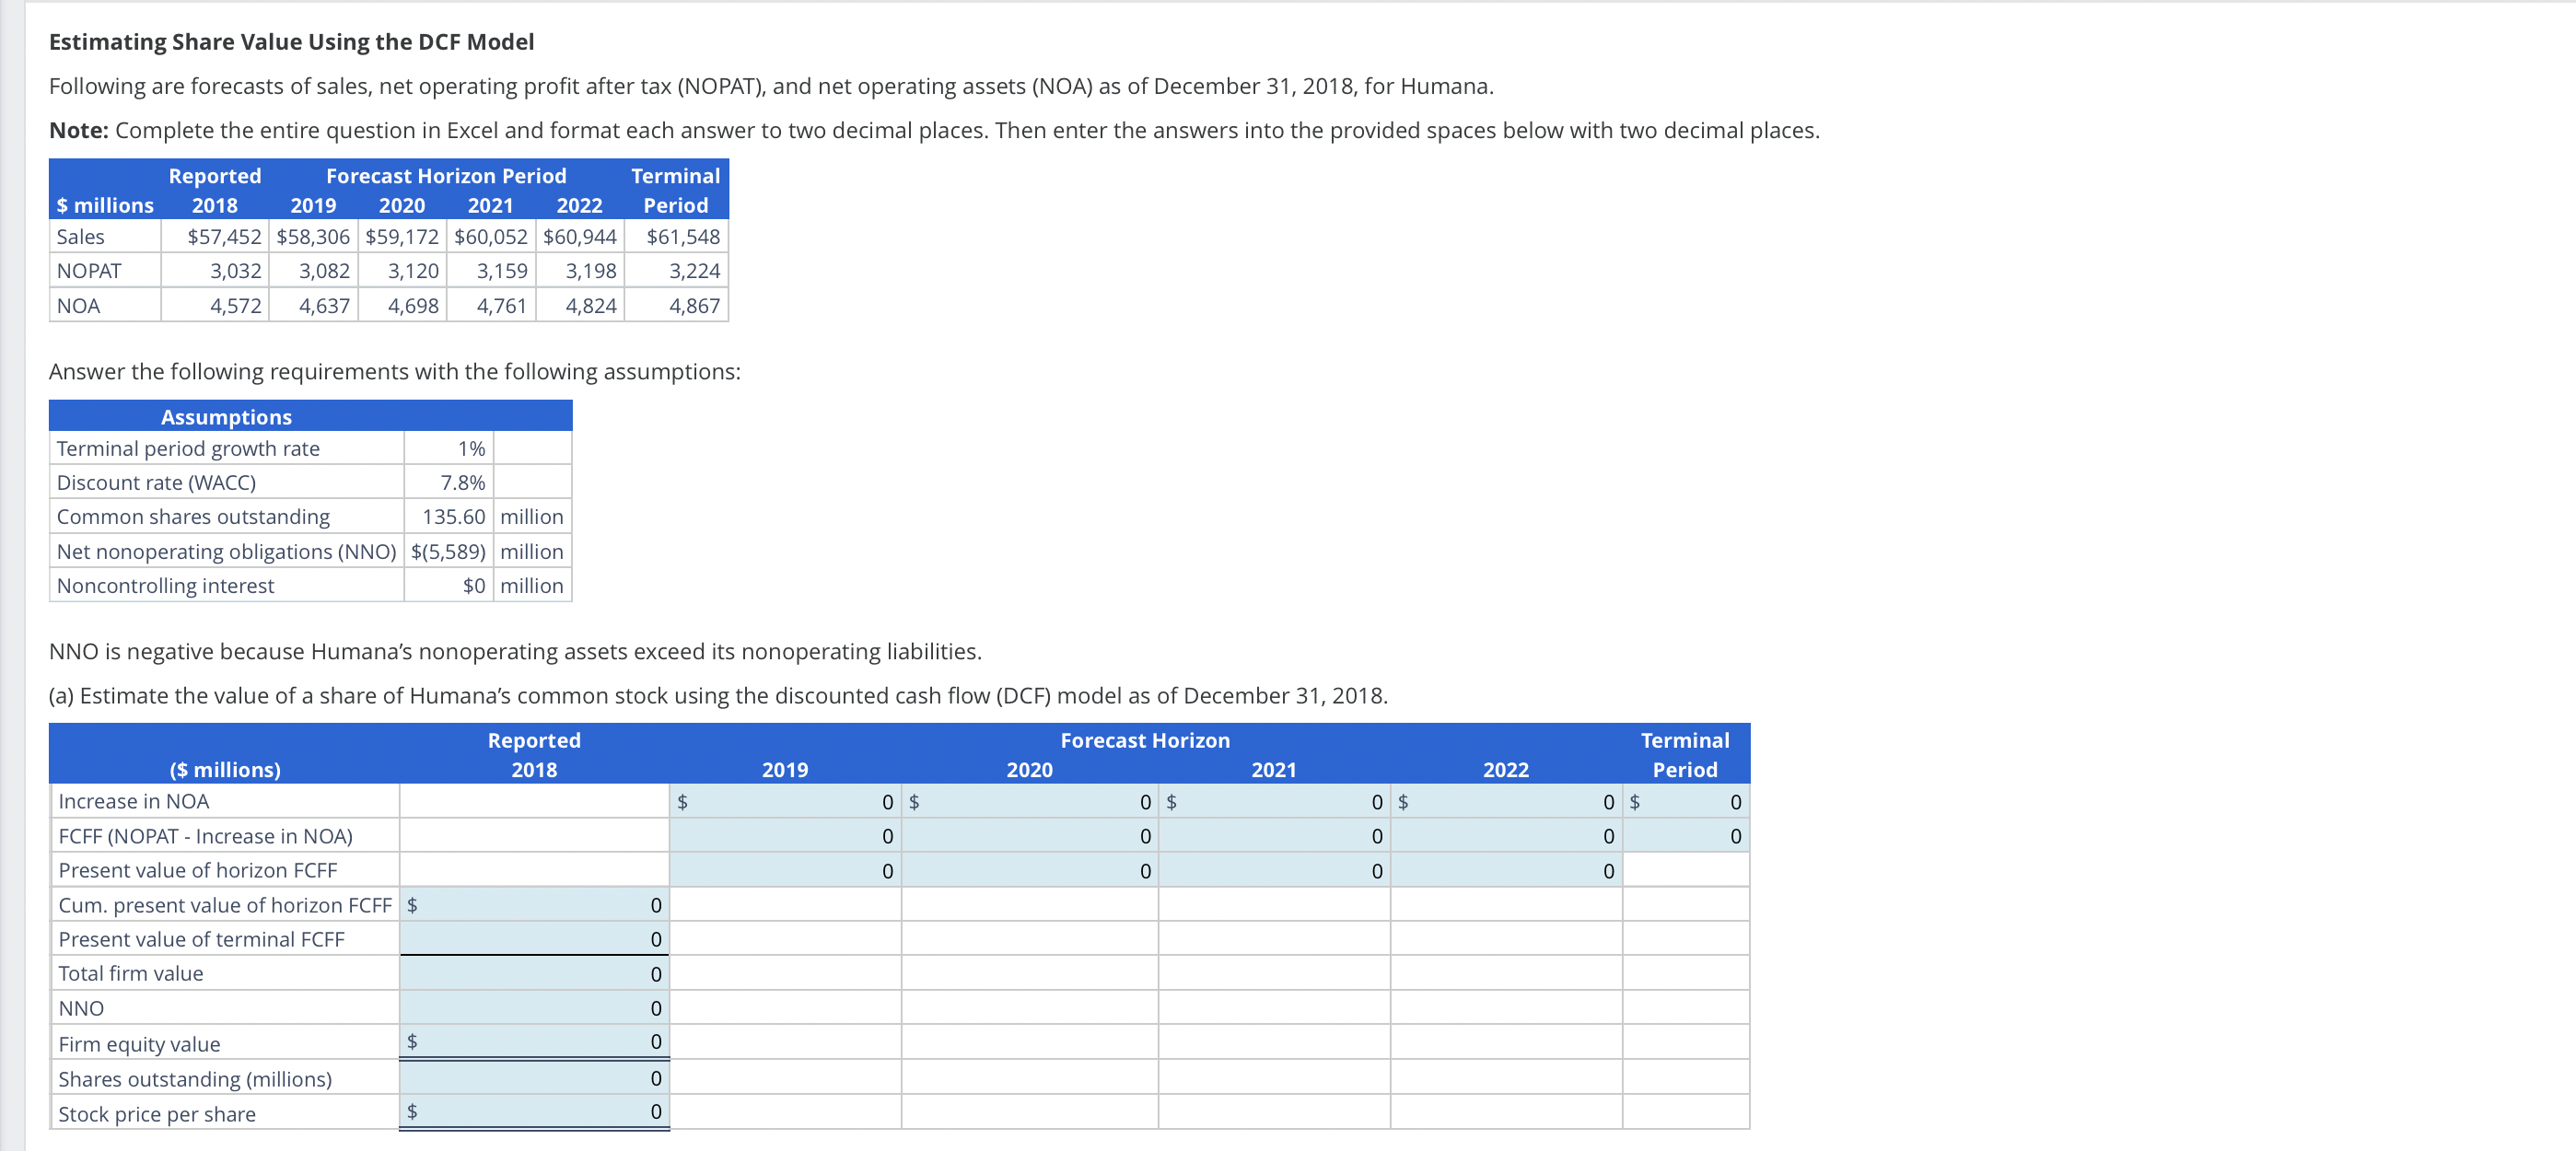Click the Increase in NOA 2019 input field

[787, 801]
